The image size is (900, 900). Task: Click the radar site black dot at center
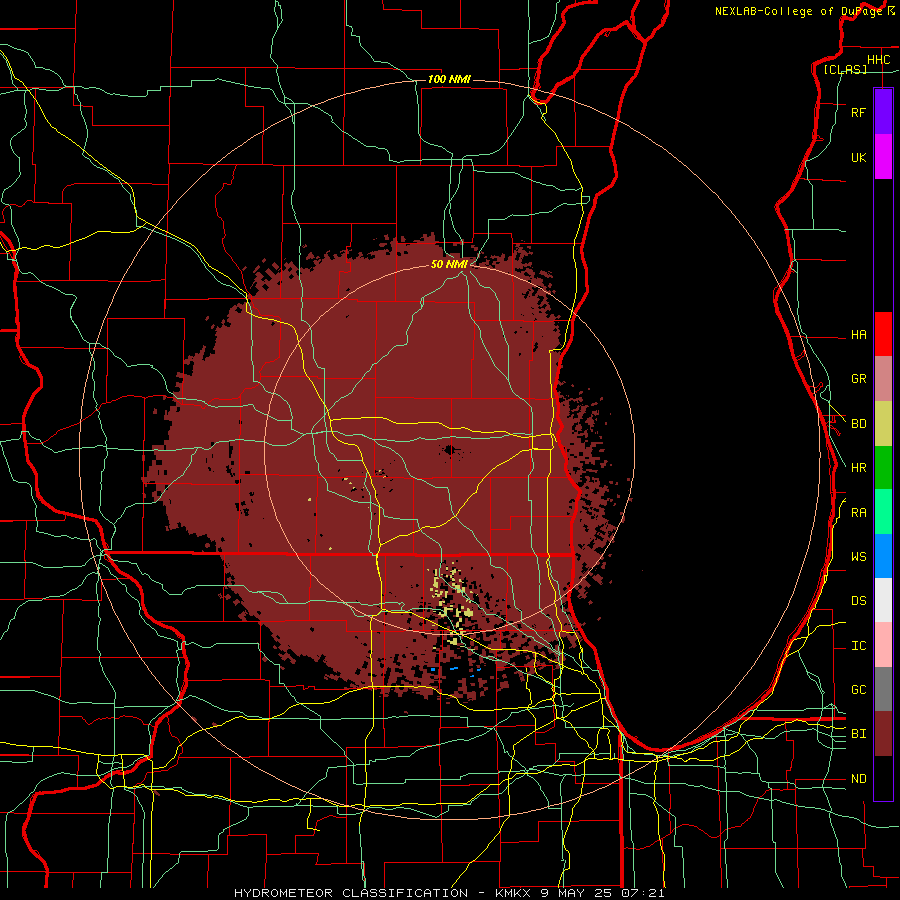450,450
